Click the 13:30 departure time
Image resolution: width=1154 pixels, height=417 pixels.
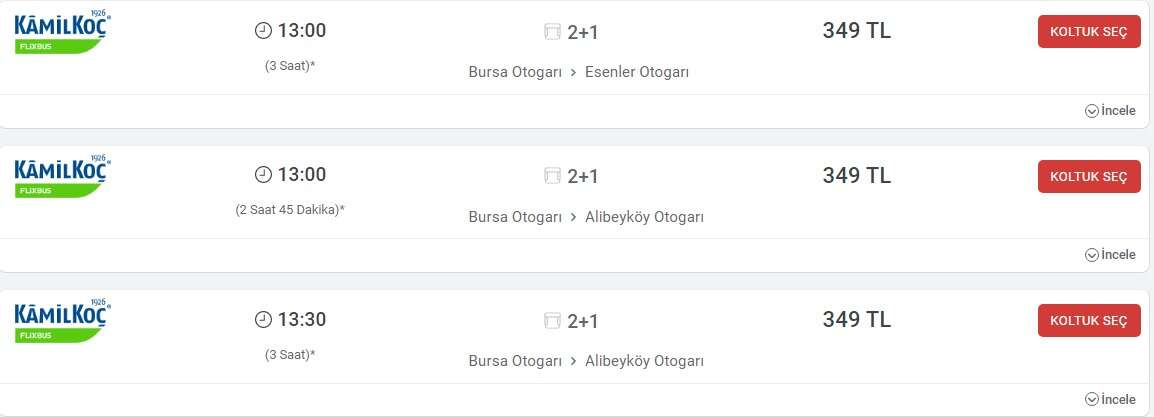coord(302,320)
